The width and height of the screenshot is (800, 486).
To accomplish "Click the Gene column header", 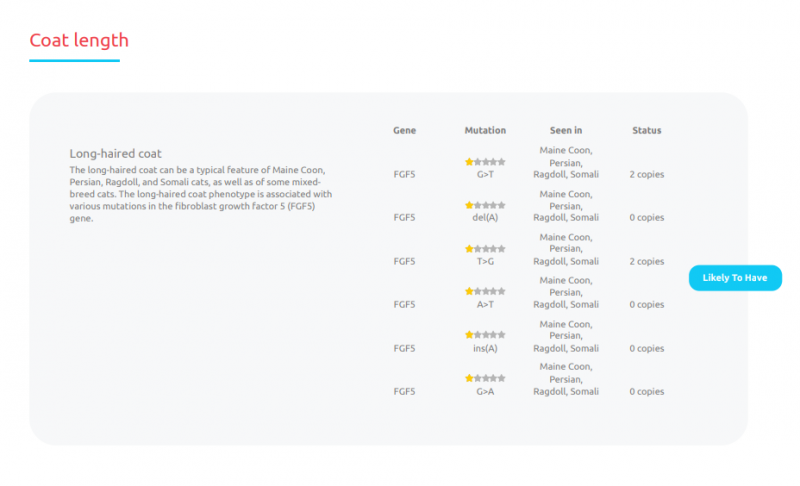I will [404, 130].
